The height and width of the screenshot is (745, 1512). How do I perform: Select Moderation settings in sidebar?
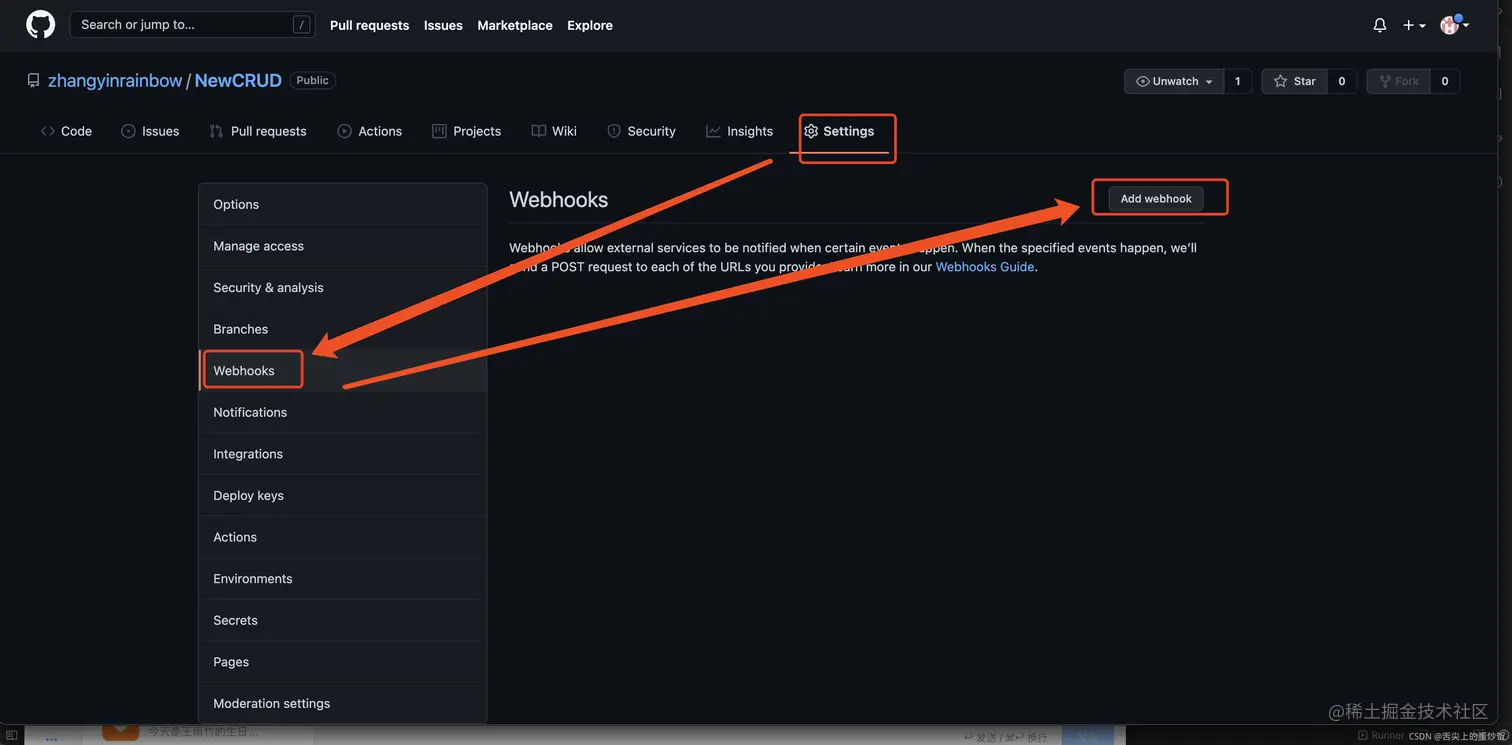click(x=343, y=703)
